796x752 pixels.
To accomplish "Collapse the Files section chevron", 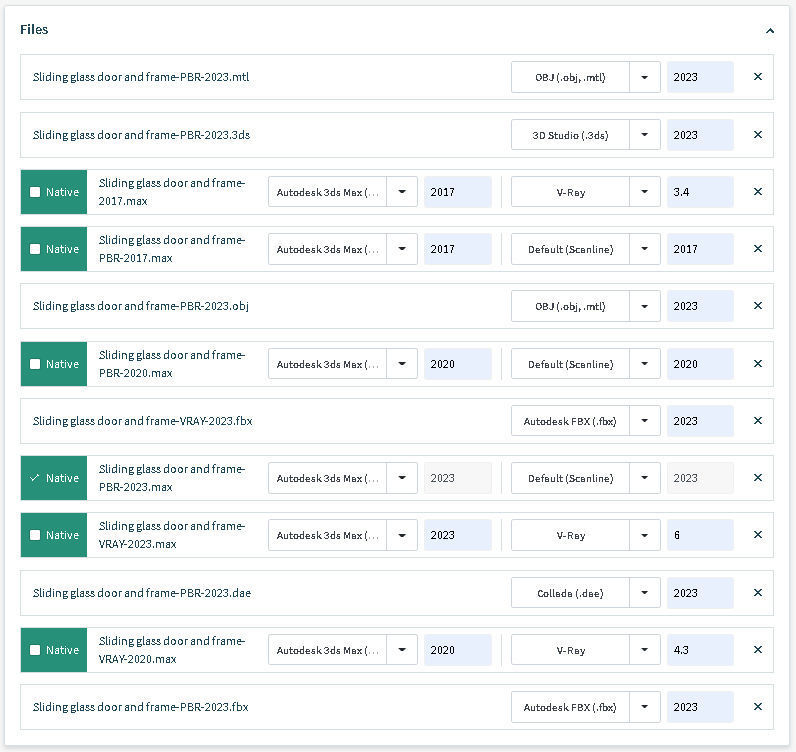I will (x=770, y=31).
